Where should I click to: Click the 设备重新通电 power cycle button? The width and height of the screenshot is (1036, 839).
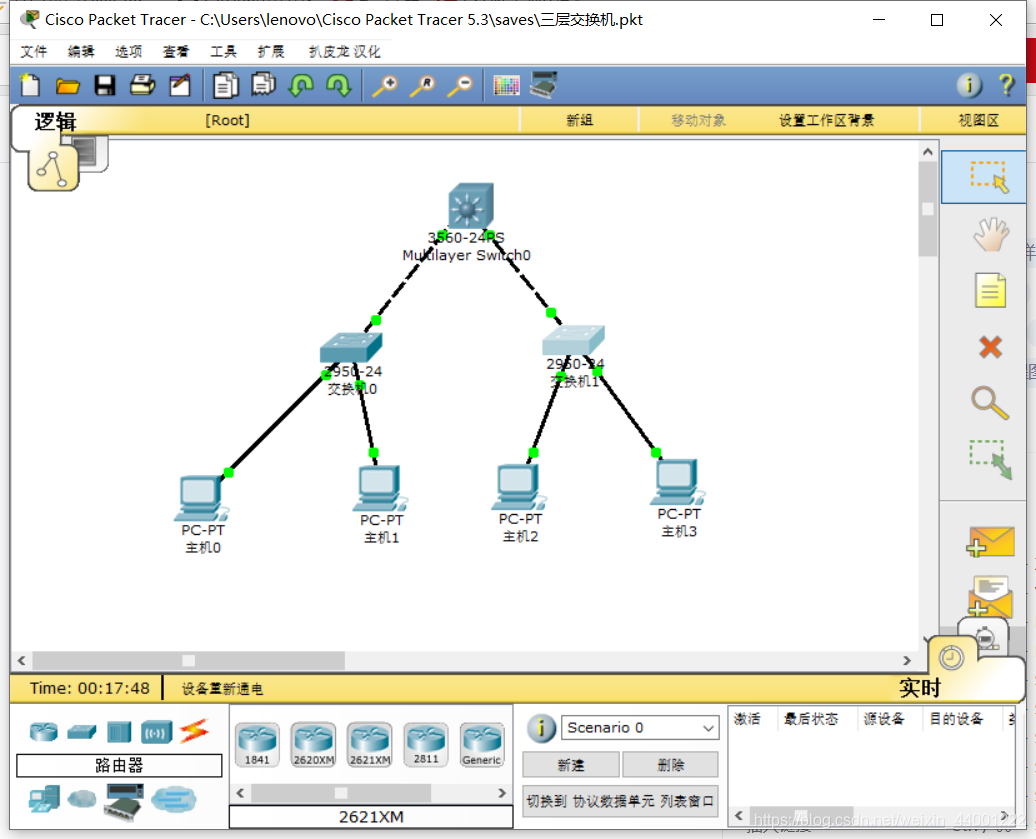pos(222,689)
